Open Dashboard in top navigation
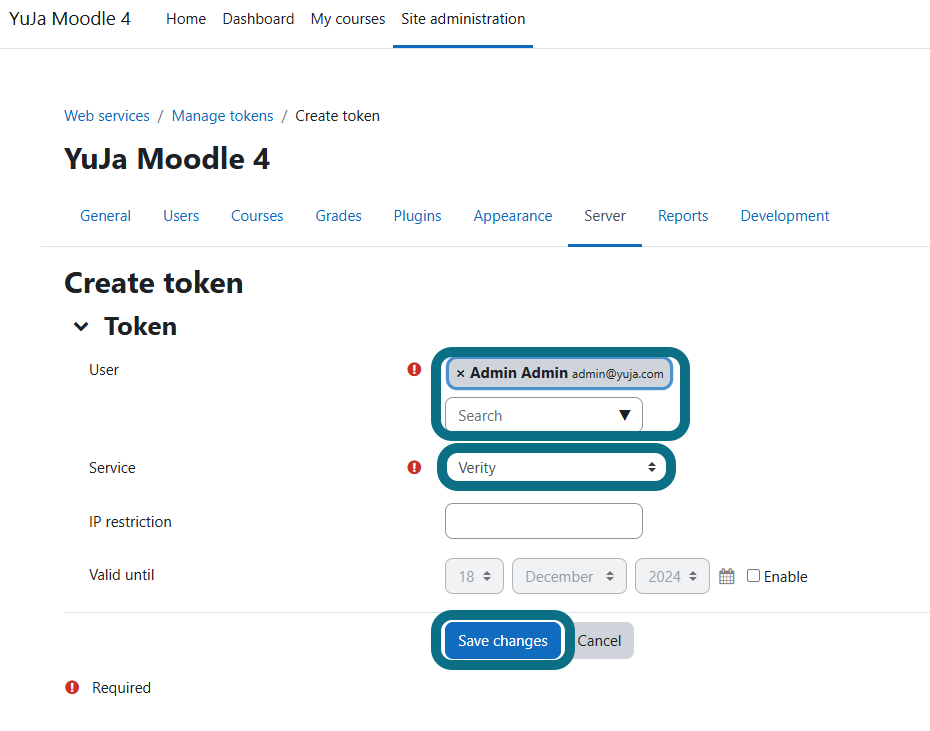This screenshot has width=930, height=731. (x=258, y=19)
